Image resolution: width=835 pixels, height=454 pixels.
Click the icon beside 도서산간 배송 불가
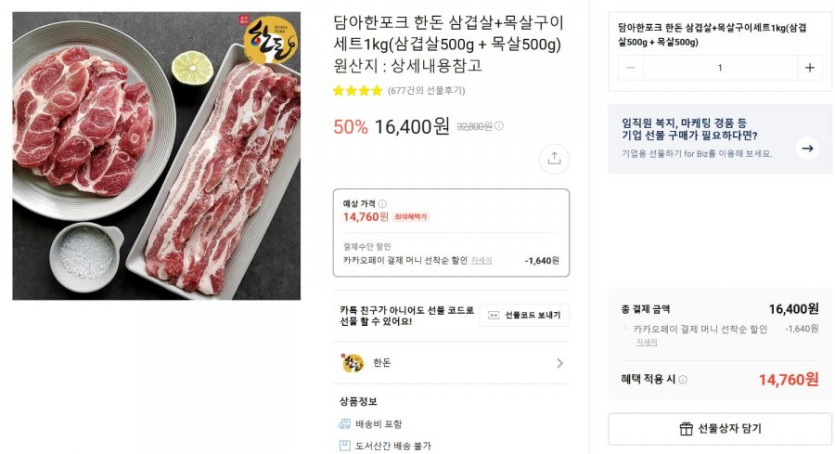[345, 446]
